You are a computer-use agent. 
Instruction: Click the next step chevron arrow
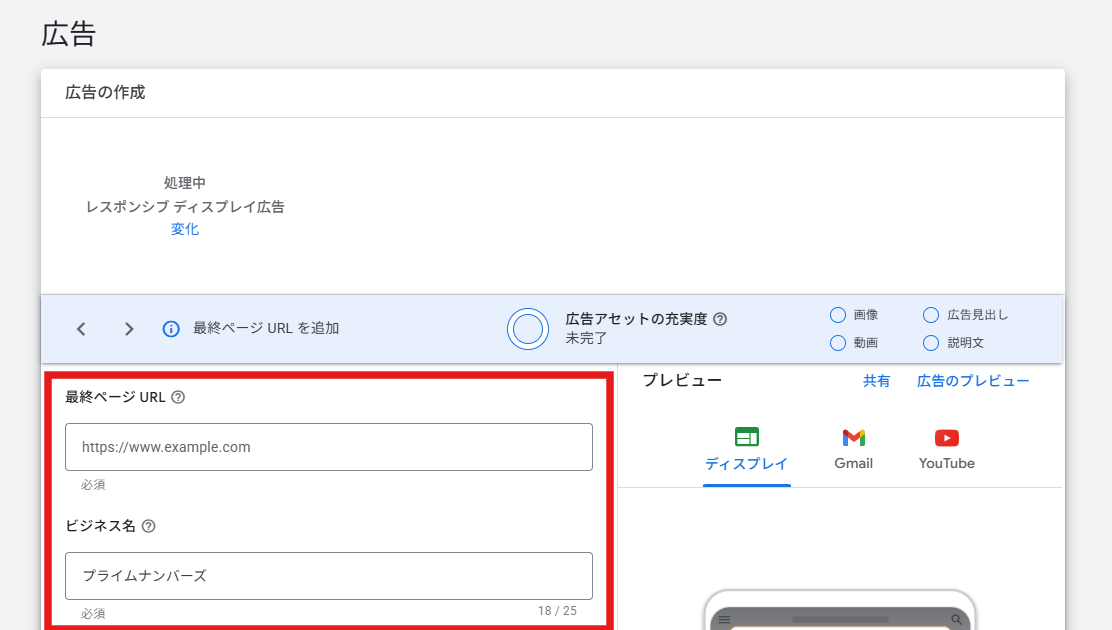[x=128, y=329]
